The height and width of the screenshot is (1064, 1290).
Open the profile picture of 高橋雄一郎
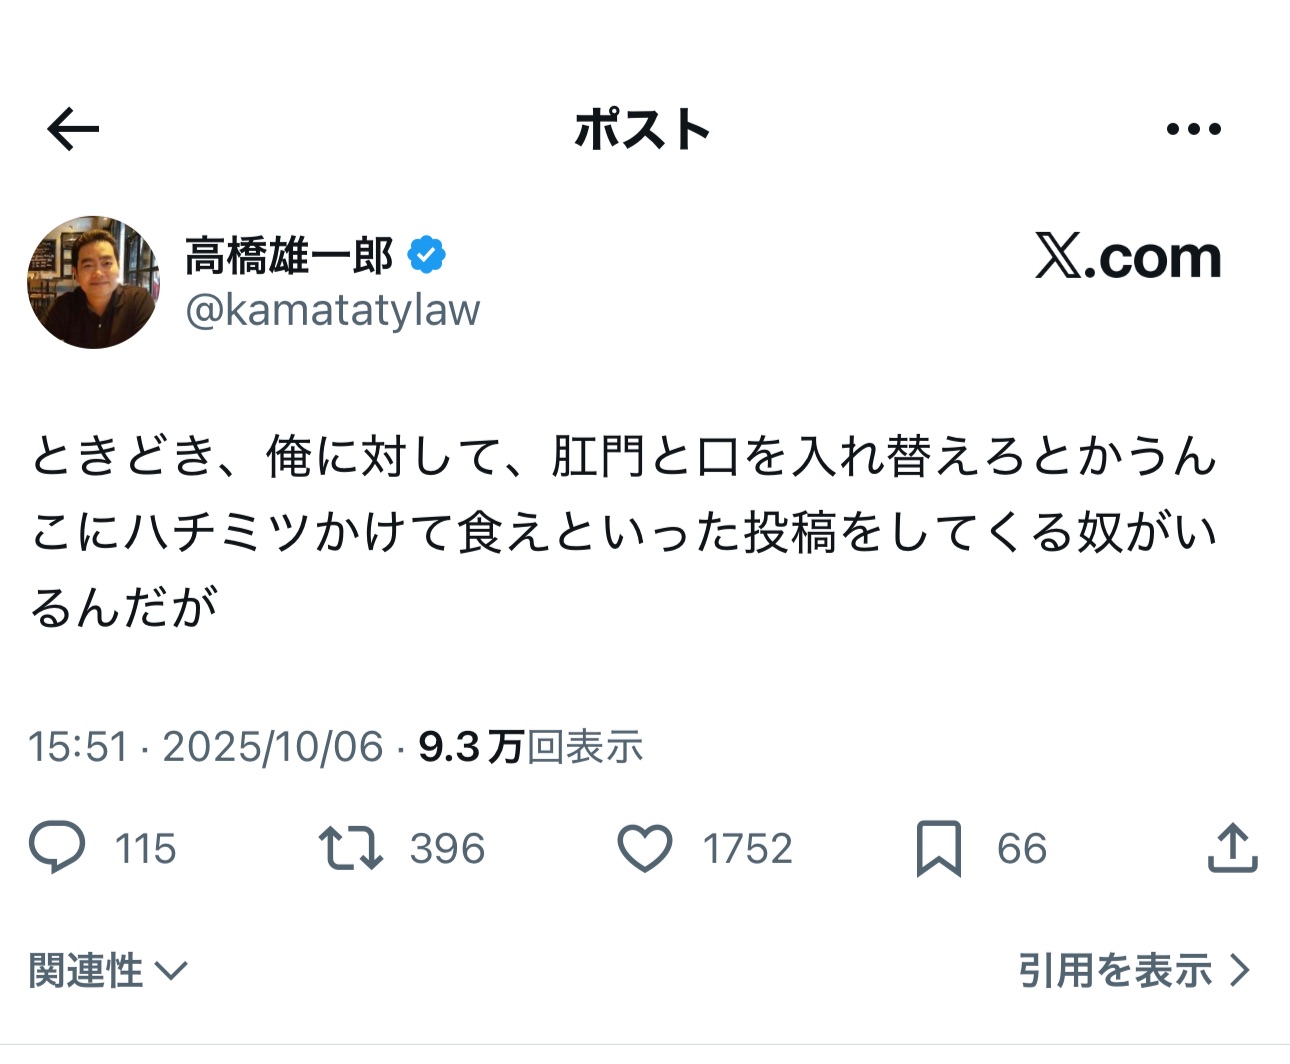pos(93,282)
